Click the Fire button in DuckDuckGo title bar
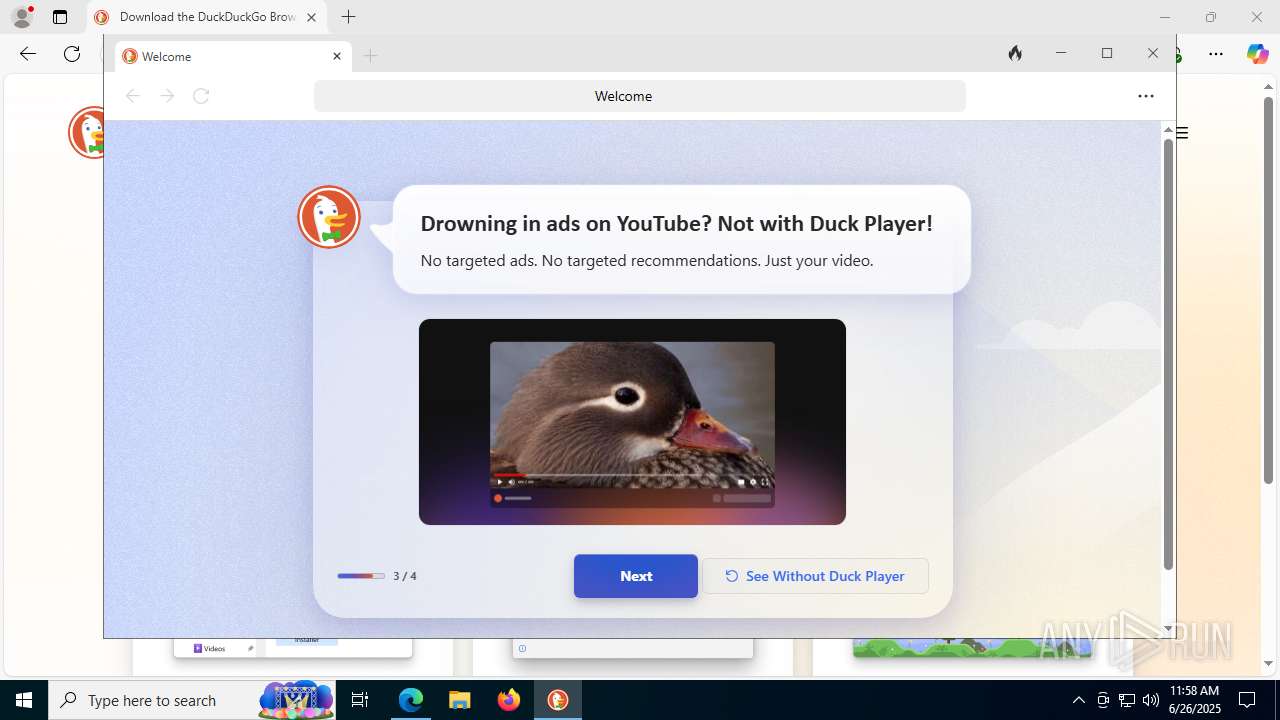Viewport: 1280px width, 720px height. pyautogui.click(x=1015, y=53)
